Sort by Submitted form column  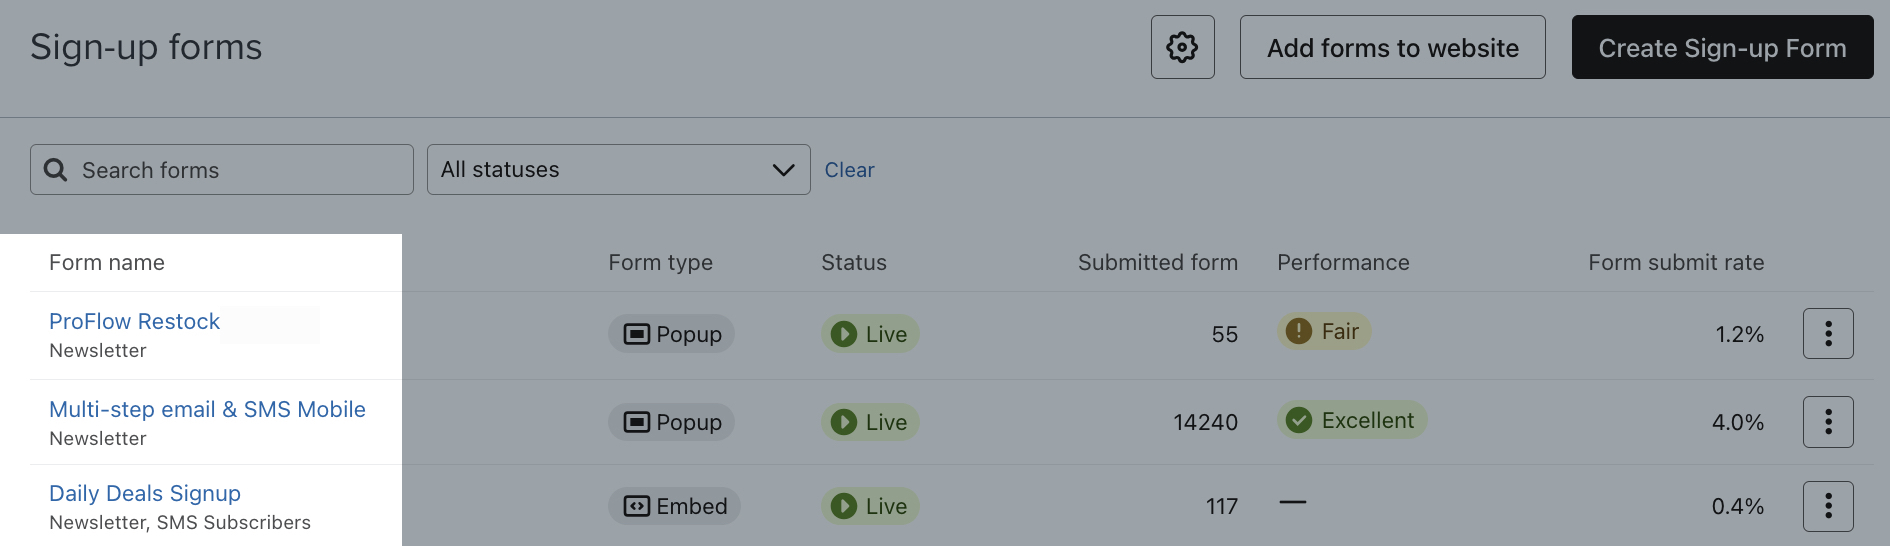[1157, 263]
